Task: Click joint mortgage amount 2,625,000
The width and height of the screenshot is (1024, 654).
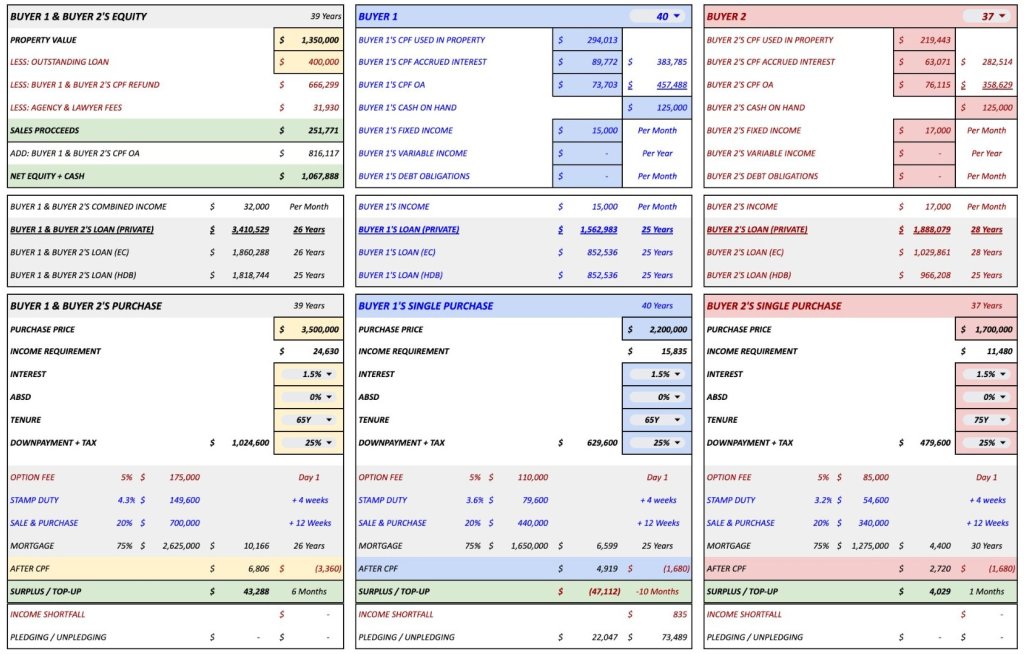Action: [x=181, y=546]
